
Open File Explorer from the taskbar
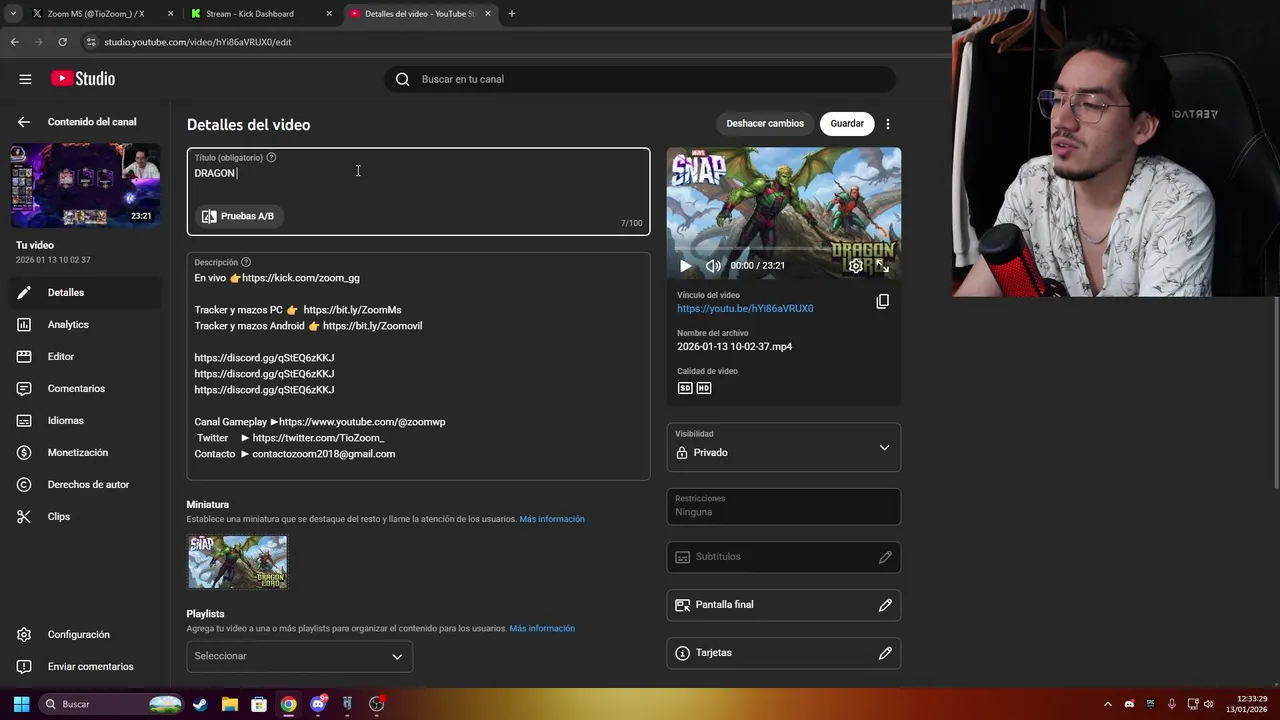[x=229, y=704]
